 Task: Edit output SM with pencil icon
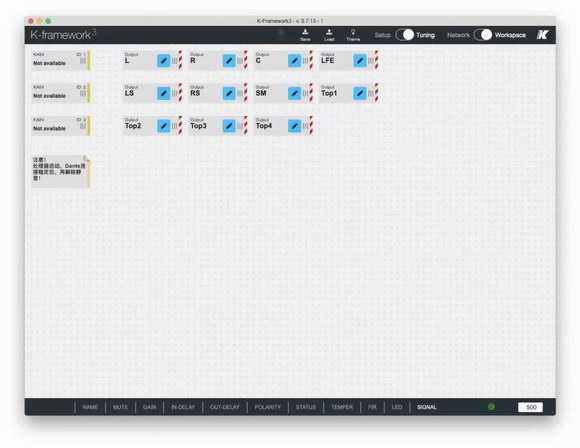tap(294, 93)
